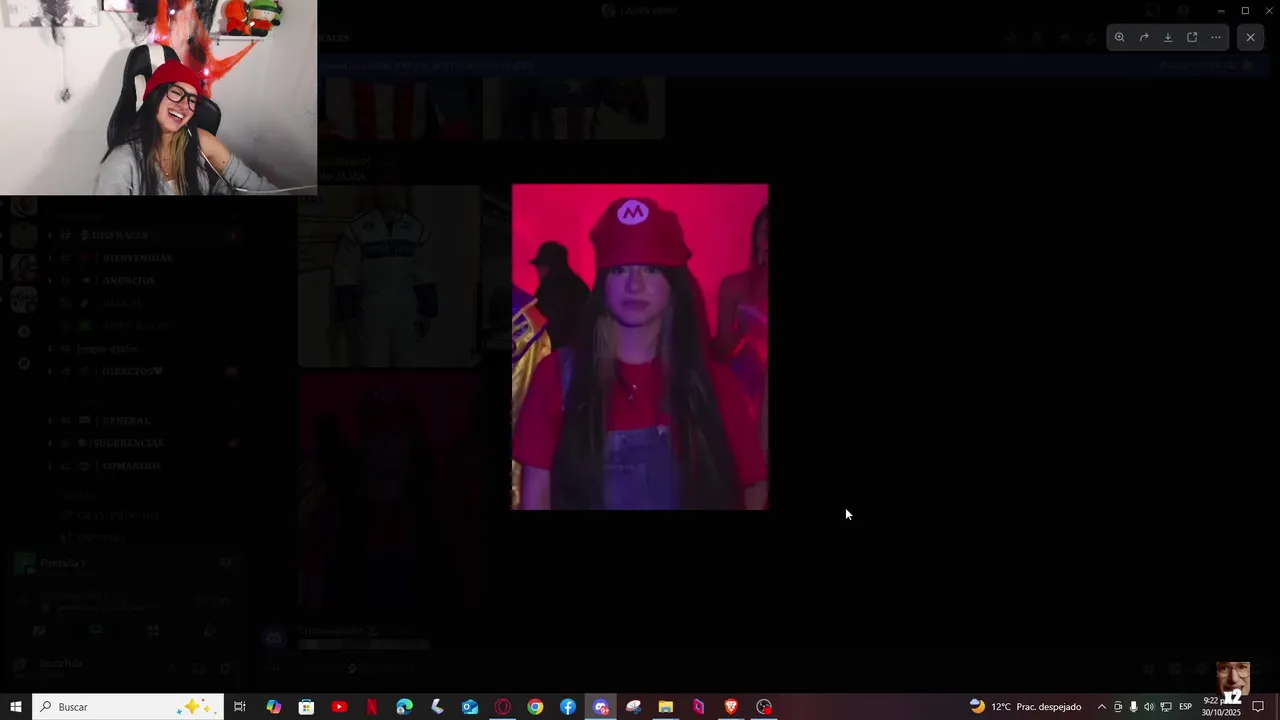Open the three-dots more options menu

pyautogui.click(x=1216, y=38)
